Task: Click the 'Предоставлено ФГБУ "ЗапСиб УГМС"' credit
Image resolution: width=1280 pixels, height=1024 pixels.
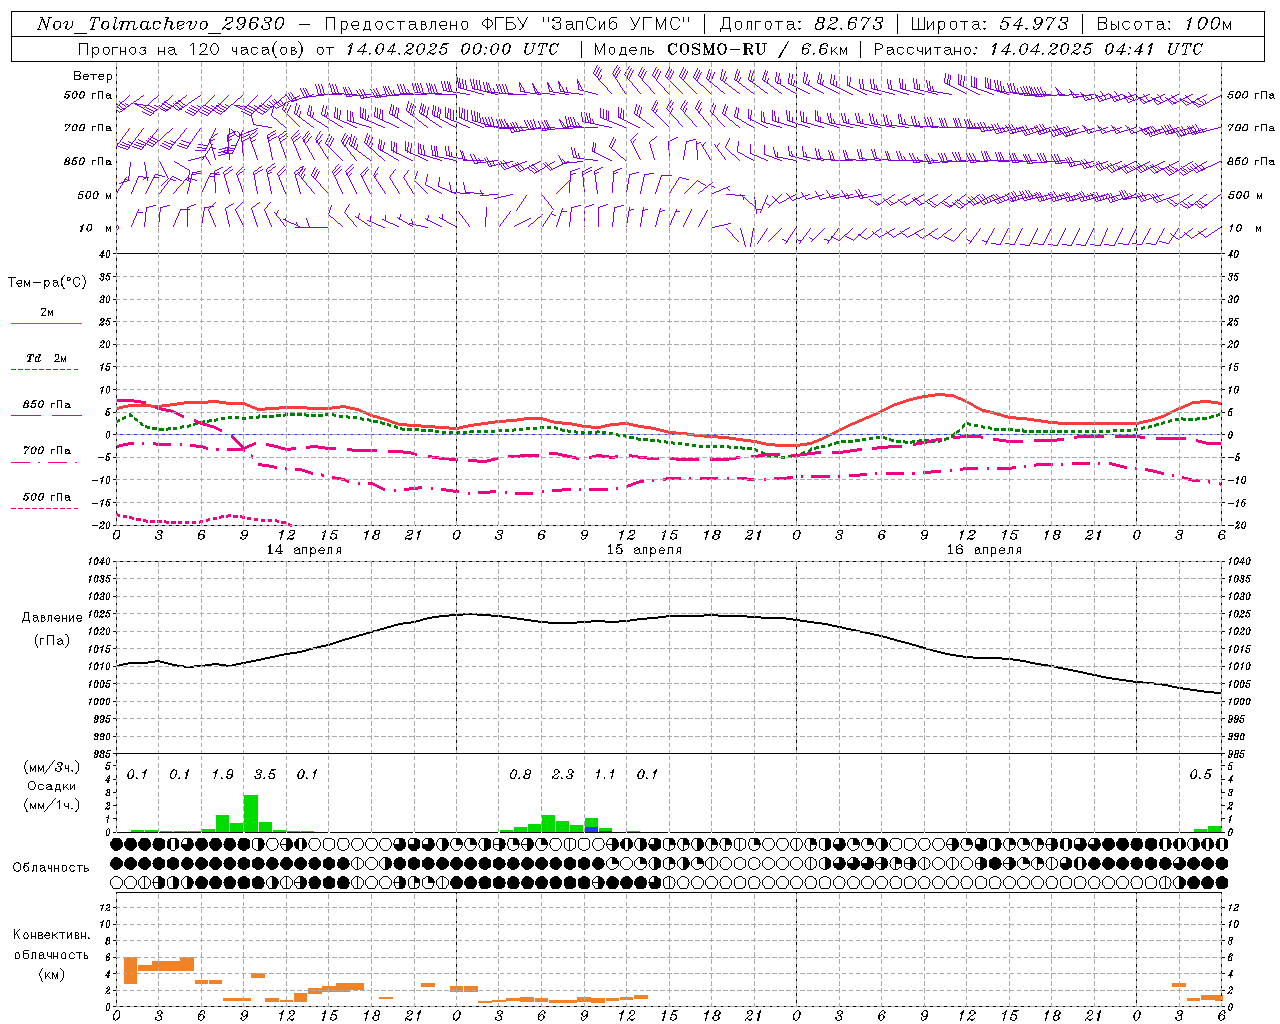Action: coord(507,24)
